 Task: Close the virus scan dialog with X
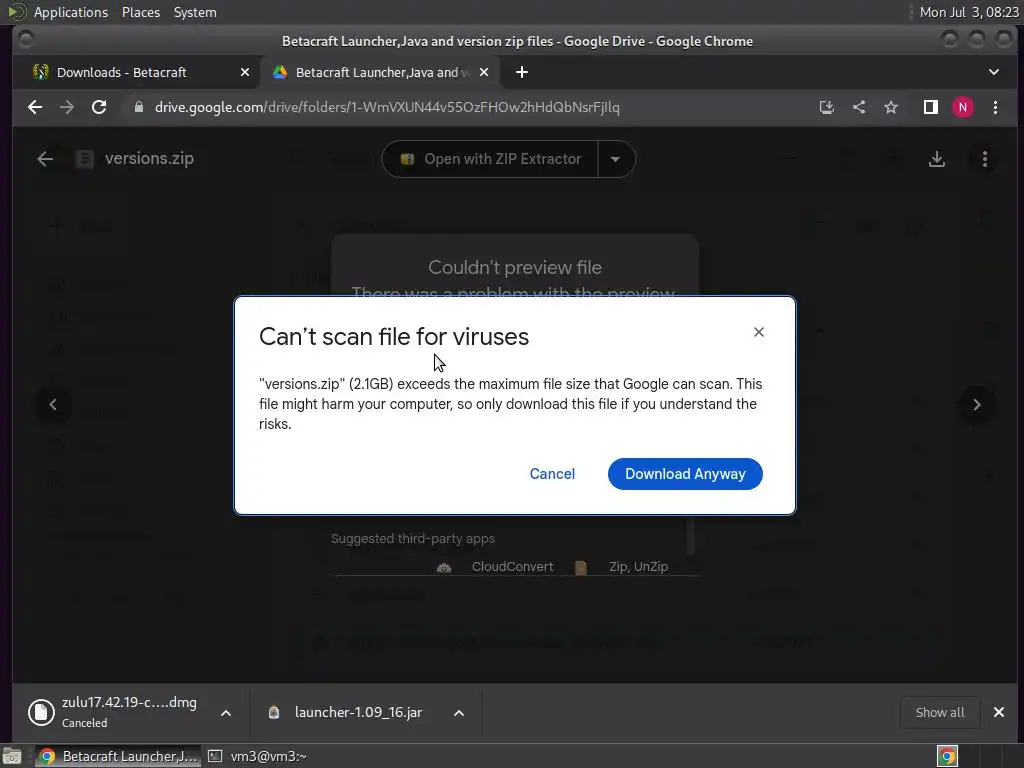point(759,332)
